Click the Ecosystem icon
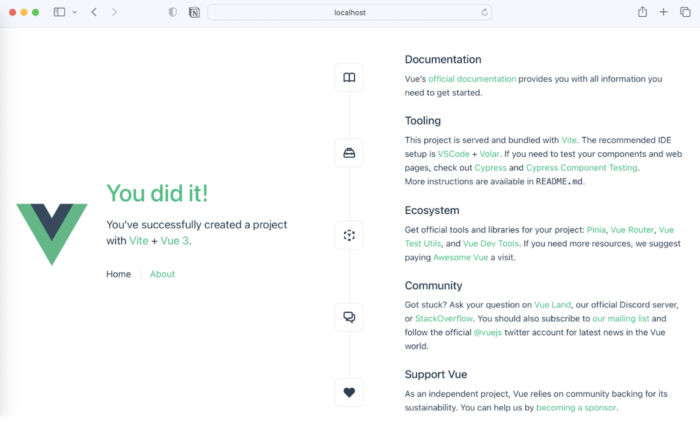This screenshot has height=428, width=700. (349, 235)
